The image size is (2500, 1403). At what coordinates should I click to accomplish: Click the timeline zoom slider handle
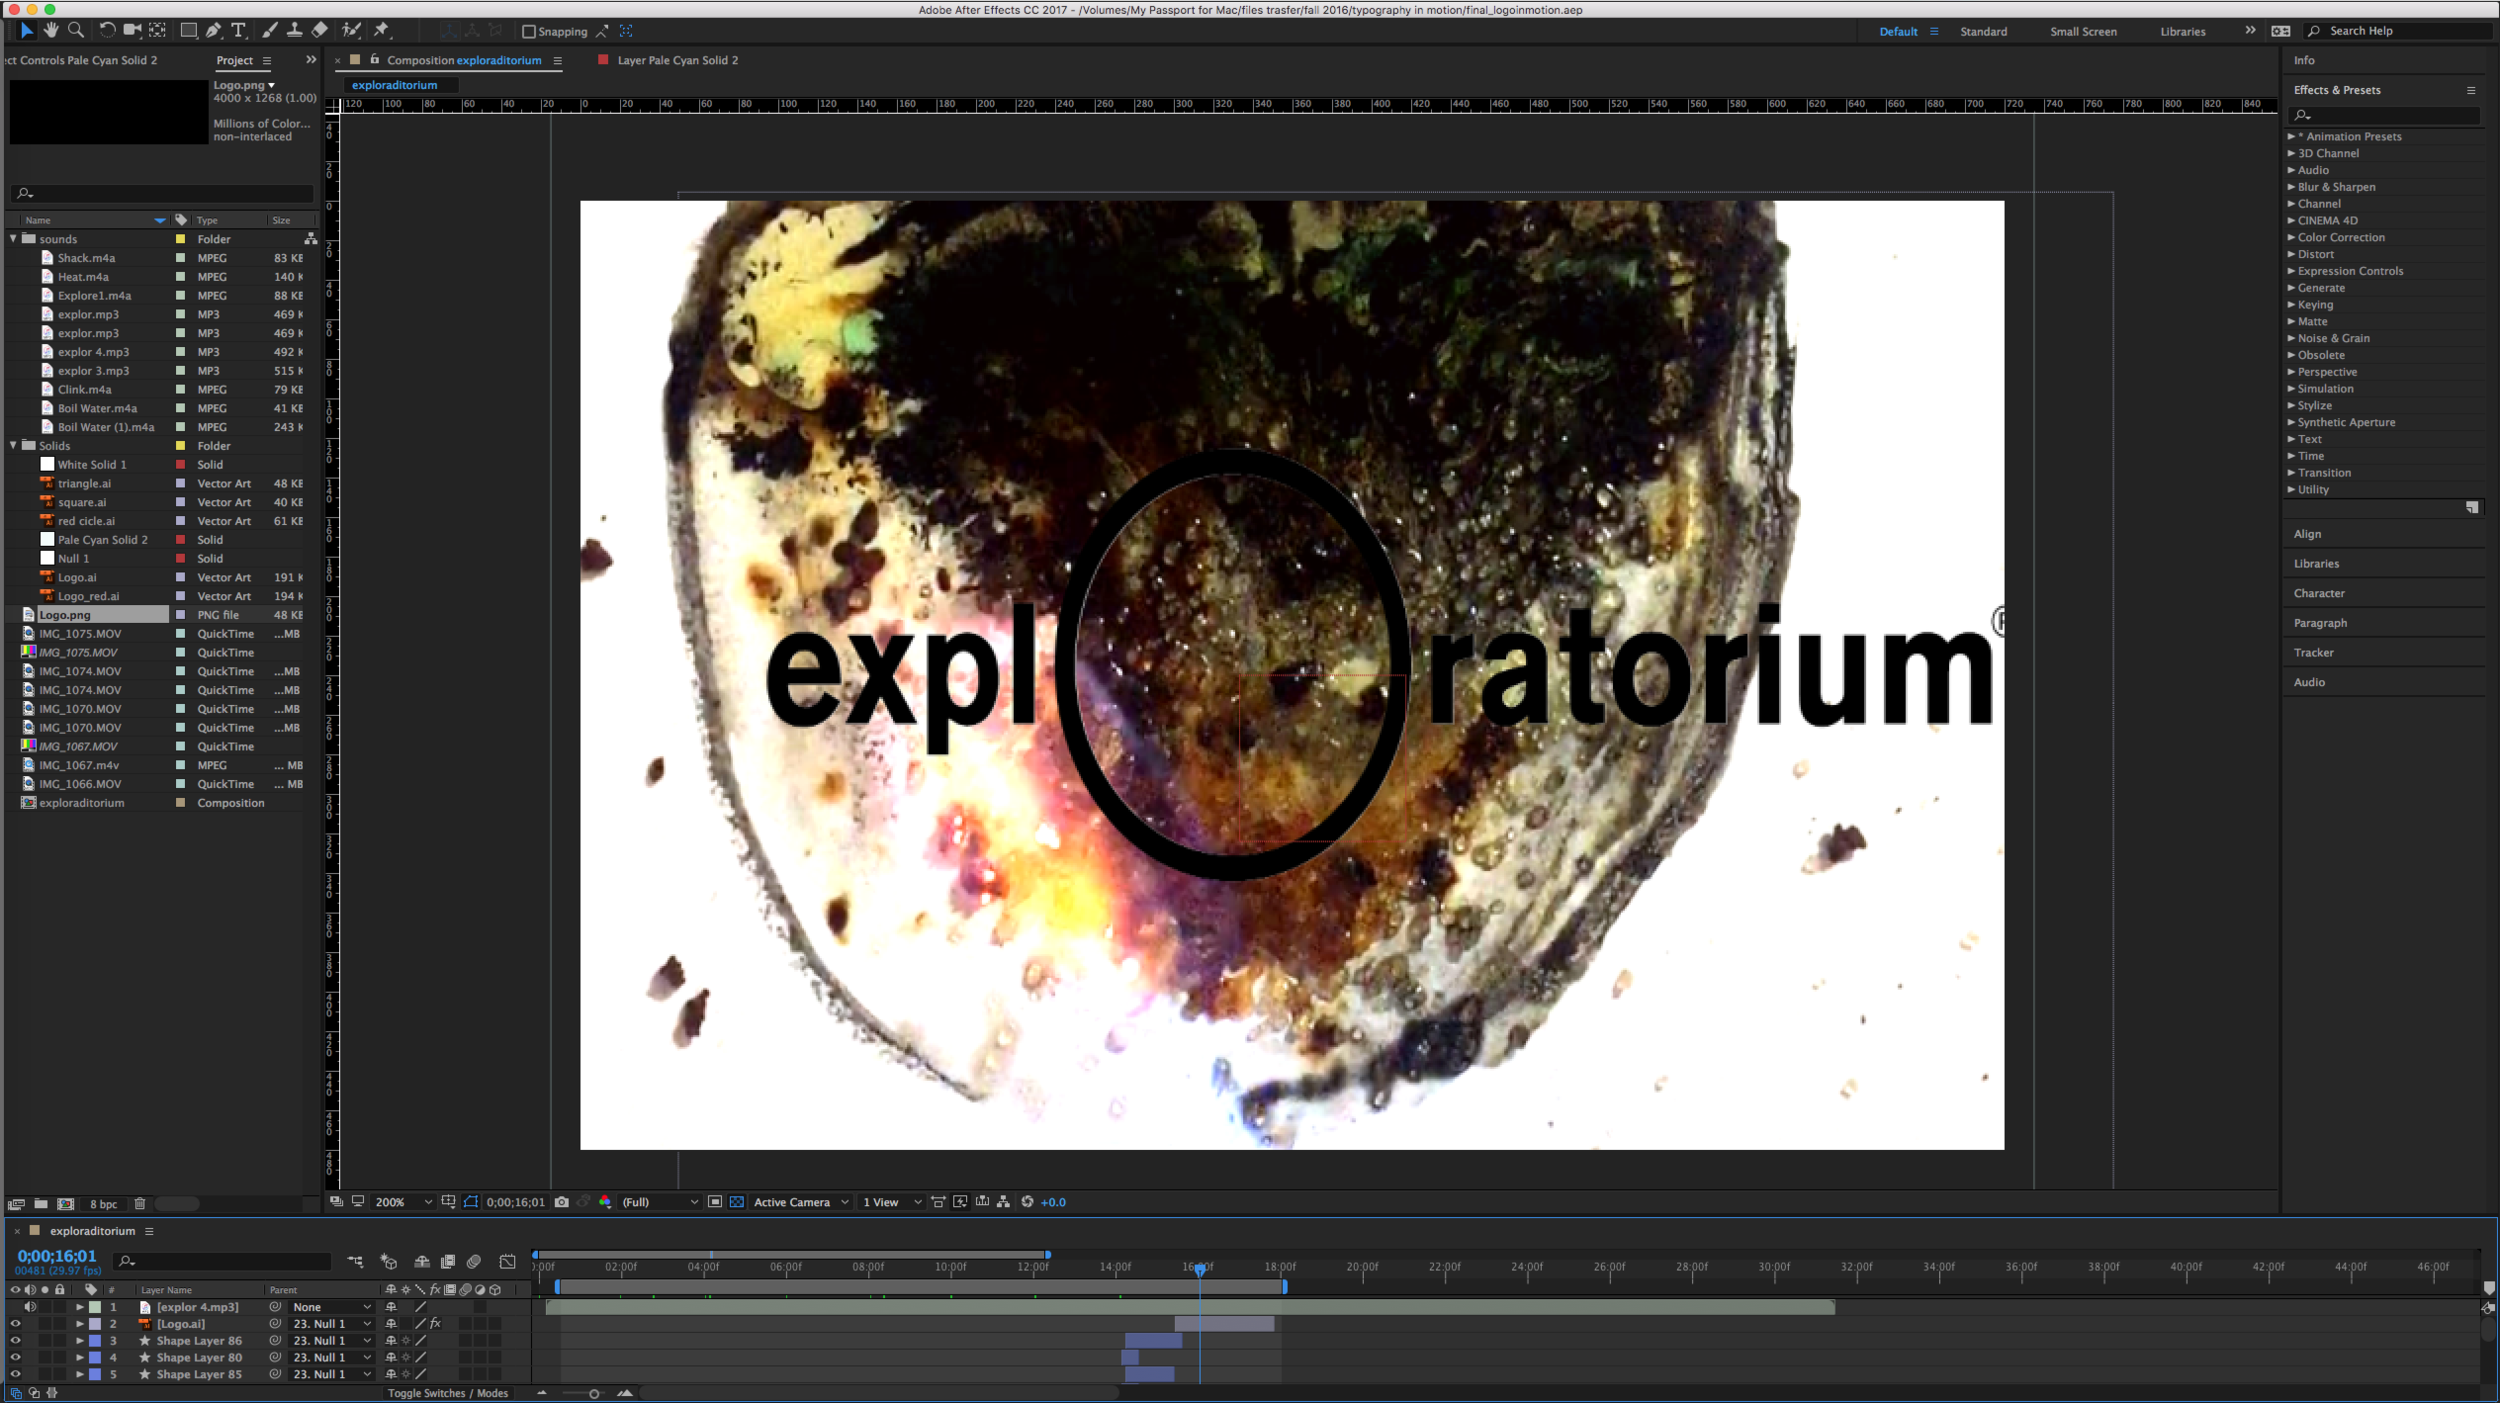[x=594, y=1393]
